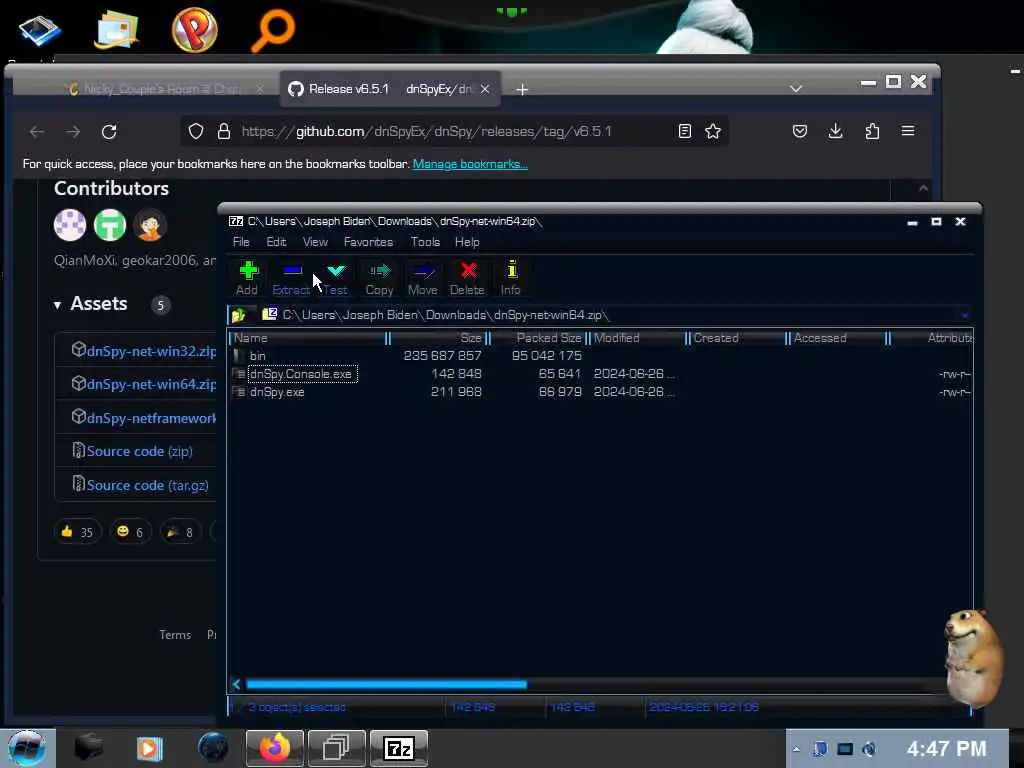Screen dimensions: 1024x768
Task: Open the Firefox downloads panel
Action: (x=835, y=131)
